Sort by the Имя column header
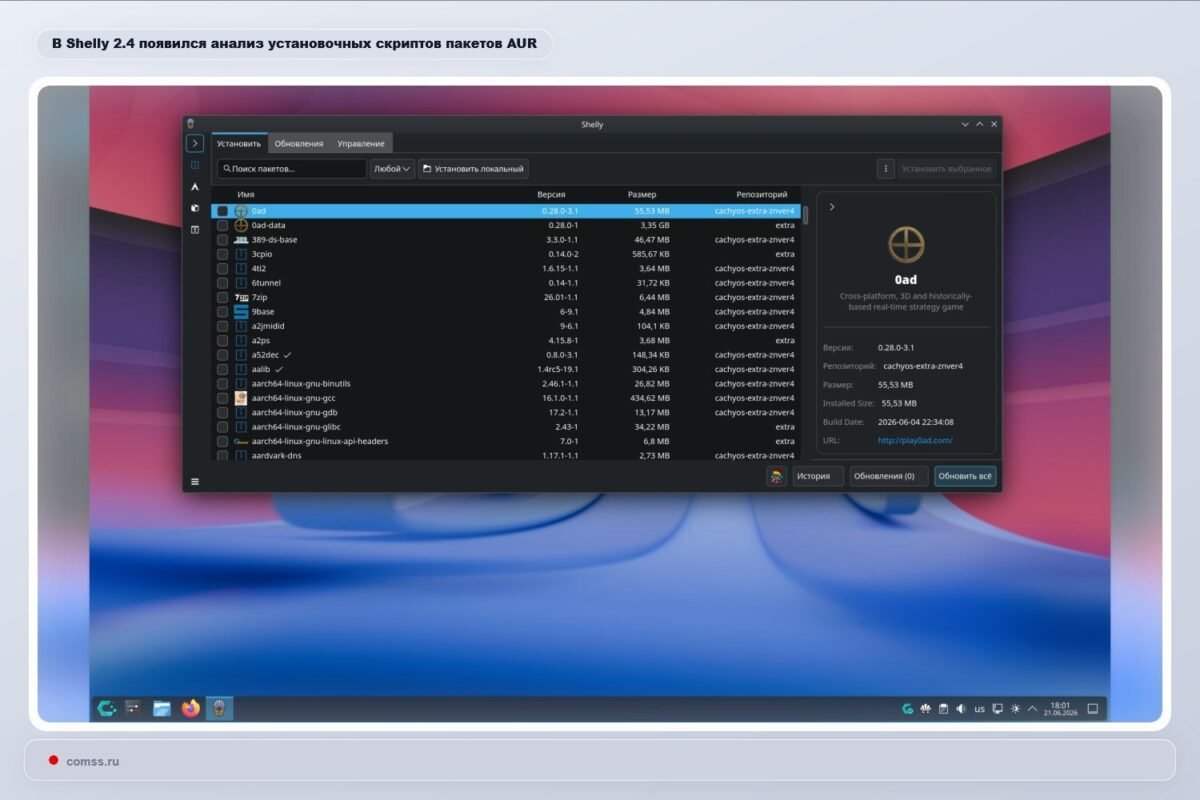The height and width of the screenshot is (800, 1200). (x=246, y=195)
